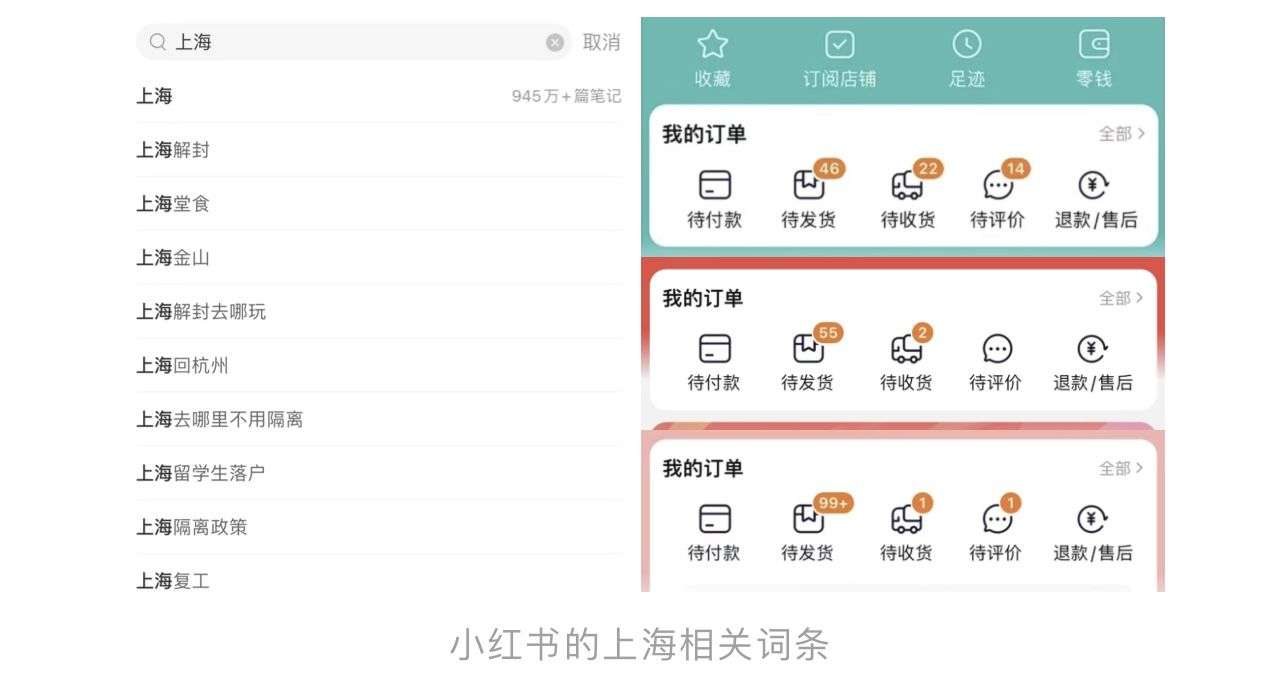Cancel the search with 取消

[601, 42]
